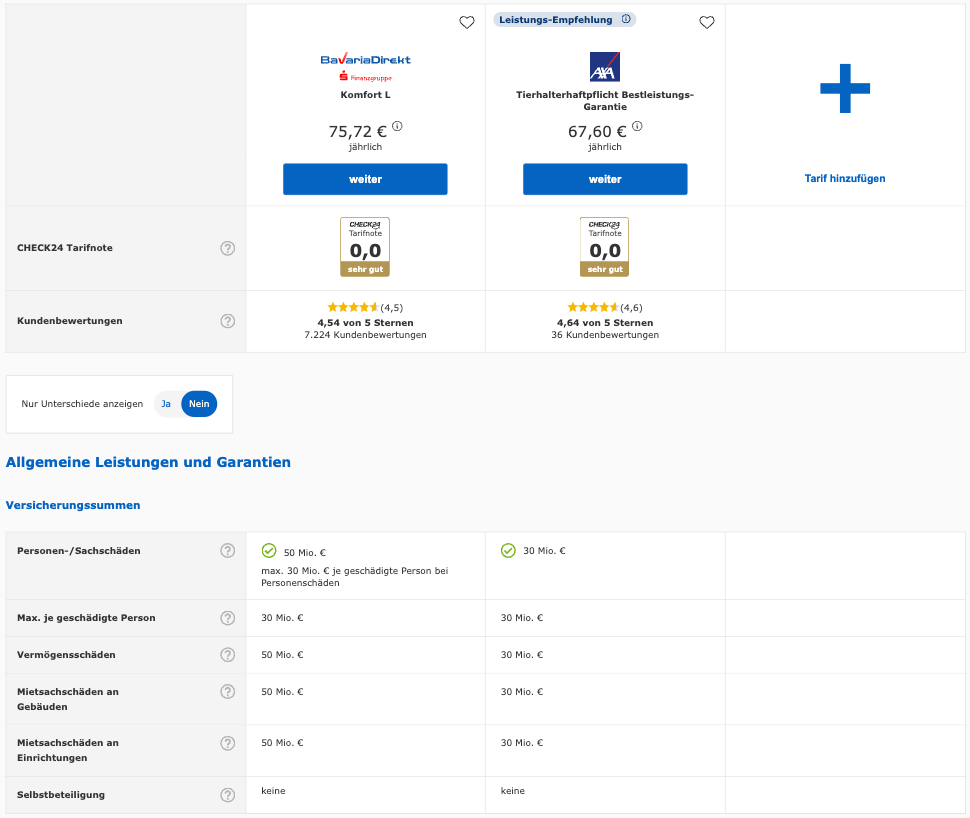Image resolution: width=970 pixels, height=818 pixels.
Task: Click info icon next to 67,60 € price
Action: click(637, 126)
